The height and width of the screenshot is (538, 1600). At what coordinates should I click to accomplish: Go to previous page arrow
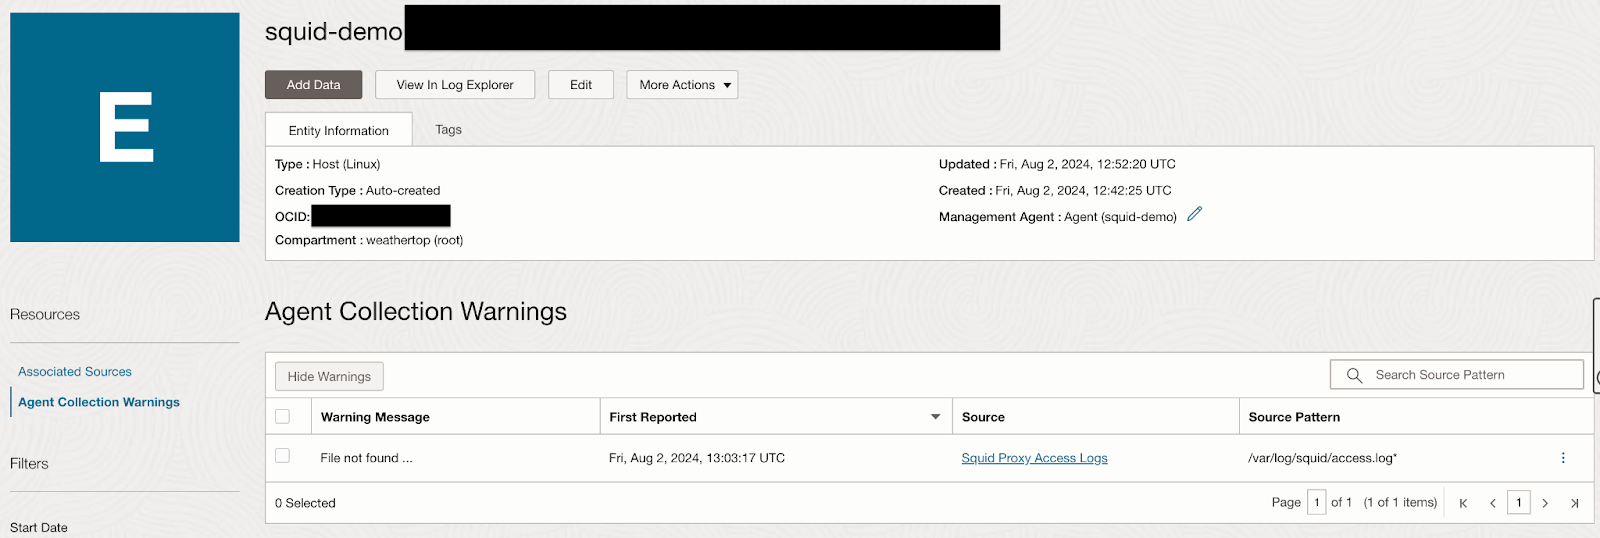(x=1492, y=503)
